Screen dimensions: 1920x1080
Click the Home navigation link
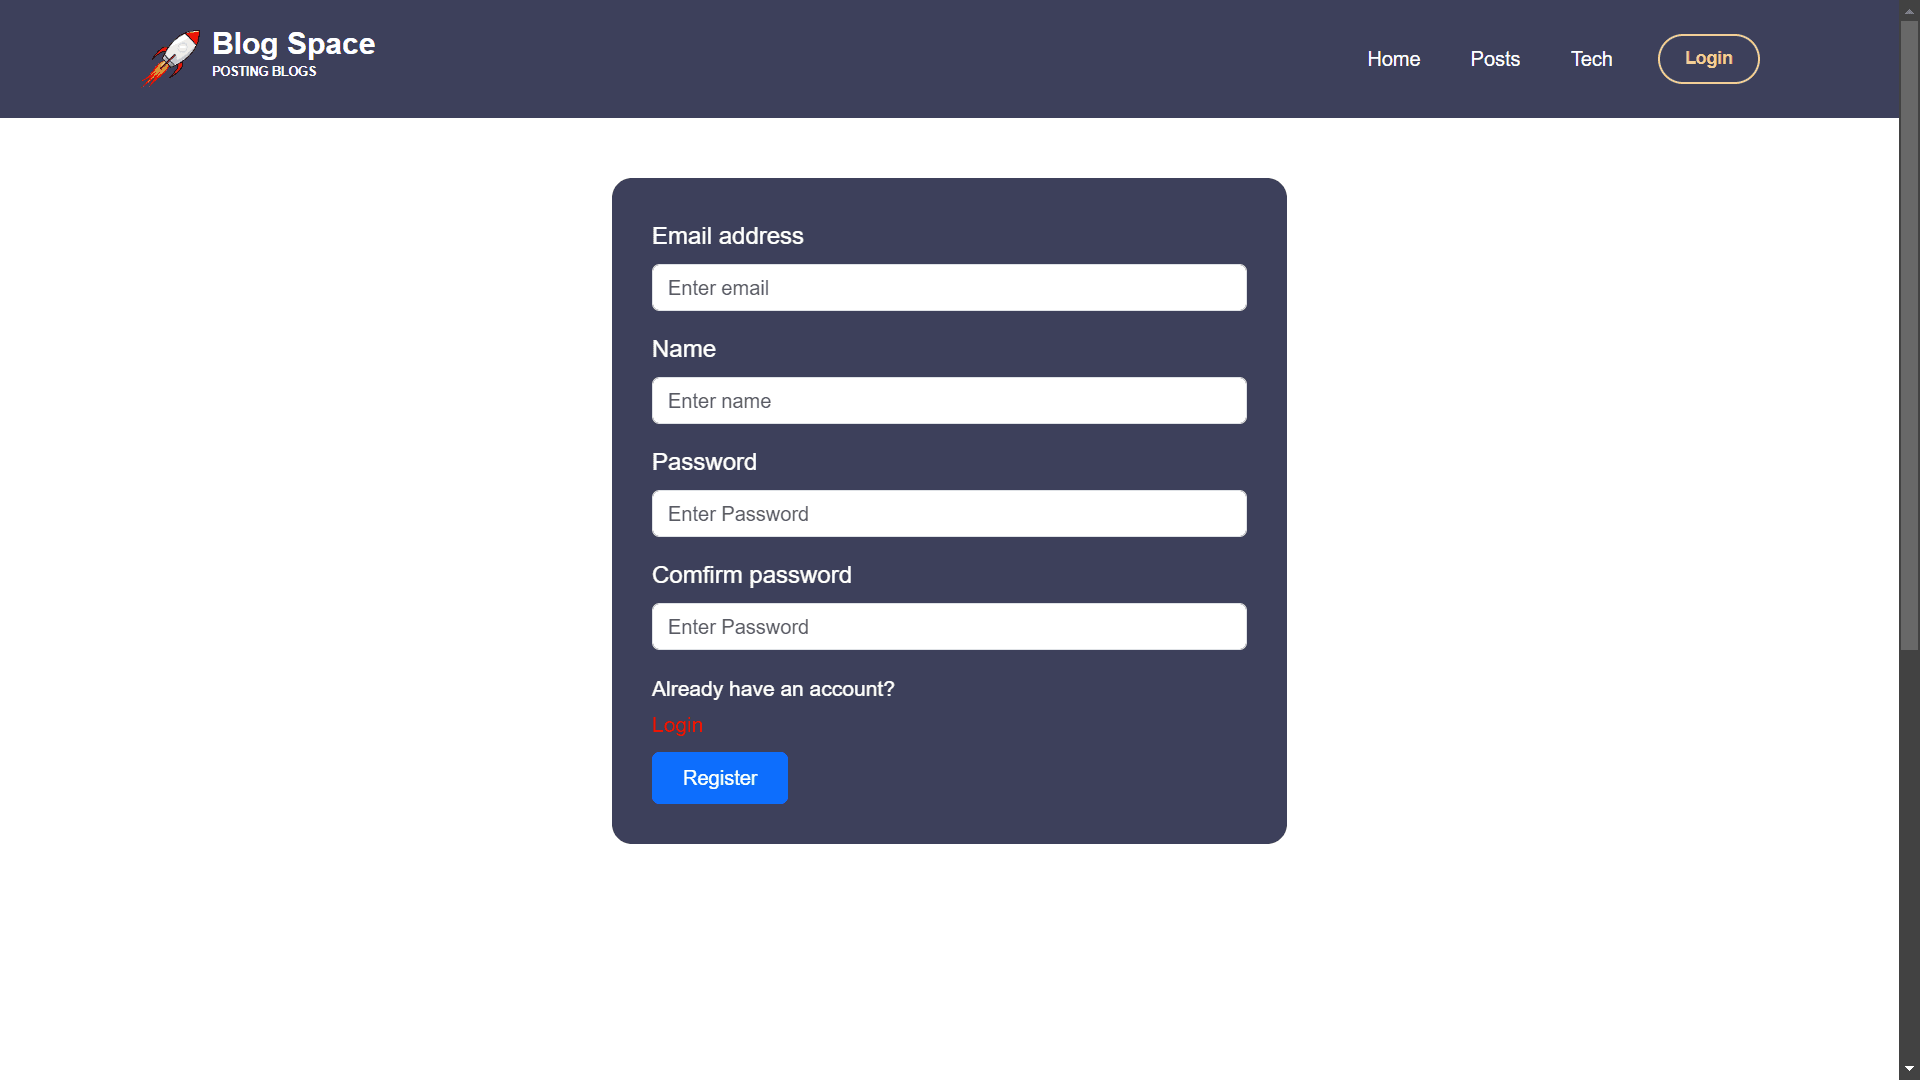tap(1394, 59)
